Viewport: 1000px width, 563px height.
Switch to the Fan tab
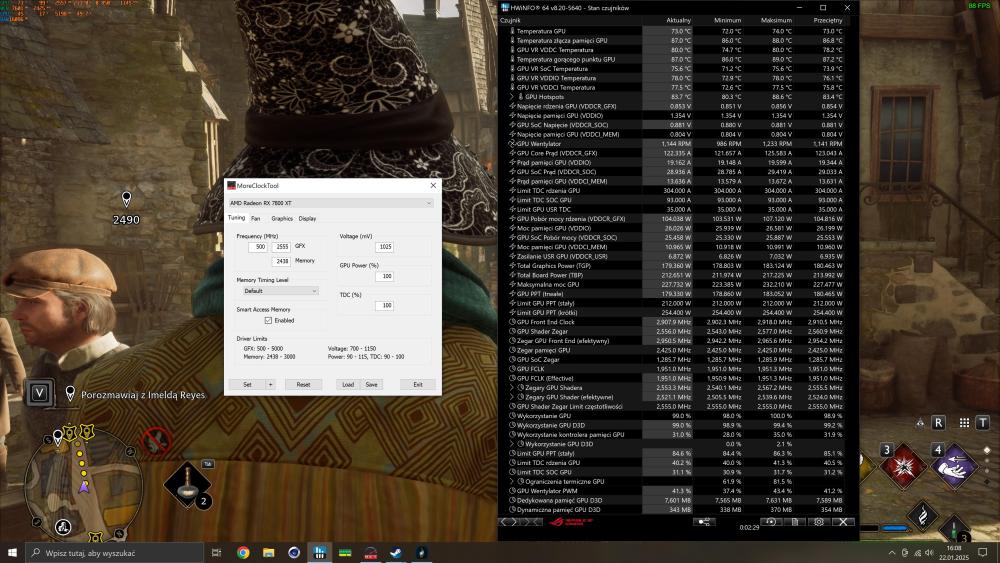[x=256, y=218]
